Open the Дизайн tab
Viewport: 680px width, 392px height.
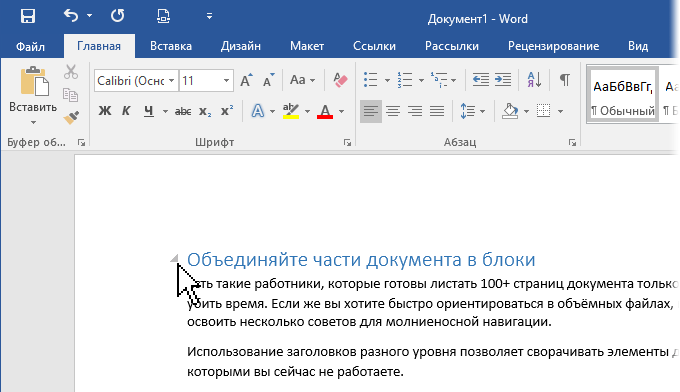[x=241, y=46]
